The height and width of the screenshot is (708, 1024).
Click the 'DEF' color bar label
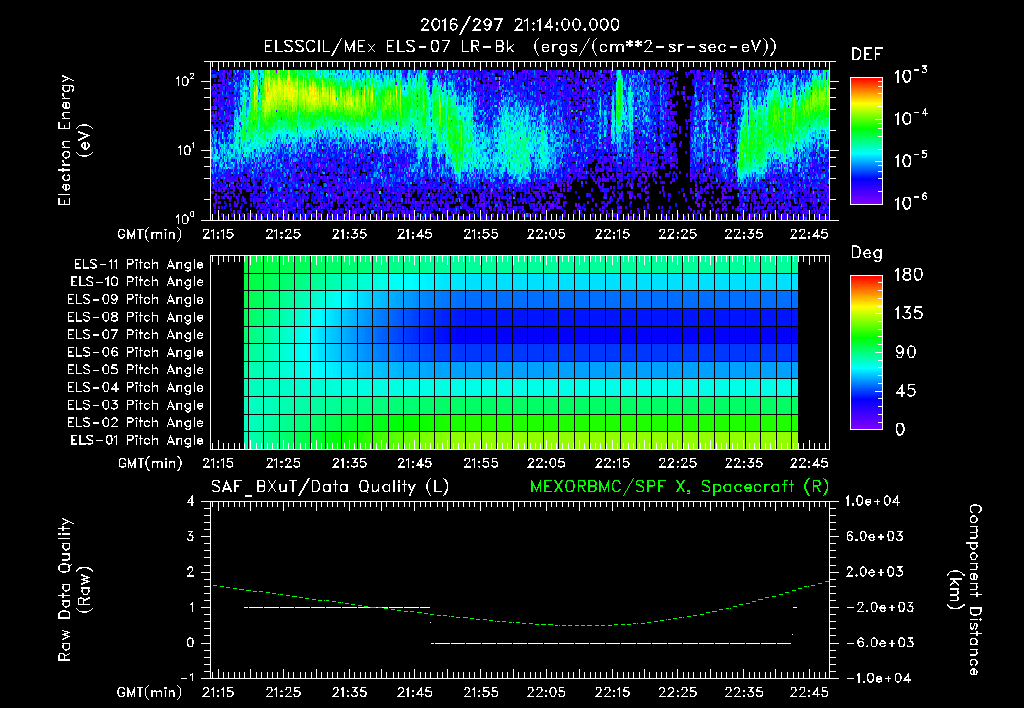(x=867, y=54)
